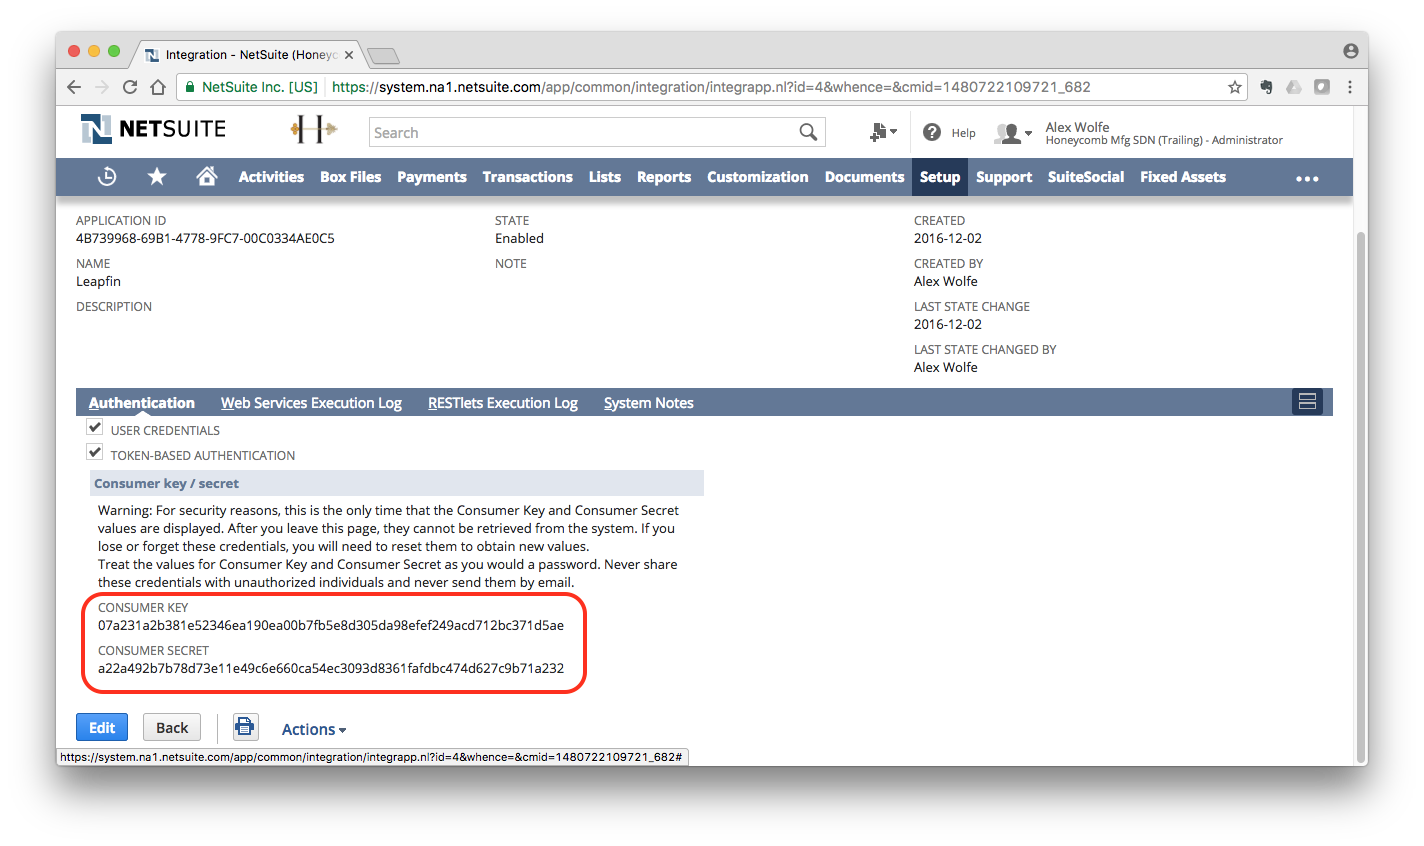Screen dimensions: 1424x846
Task: Toggle the Token-Based Authentication checkbox
Action: (x=95, y=453)
